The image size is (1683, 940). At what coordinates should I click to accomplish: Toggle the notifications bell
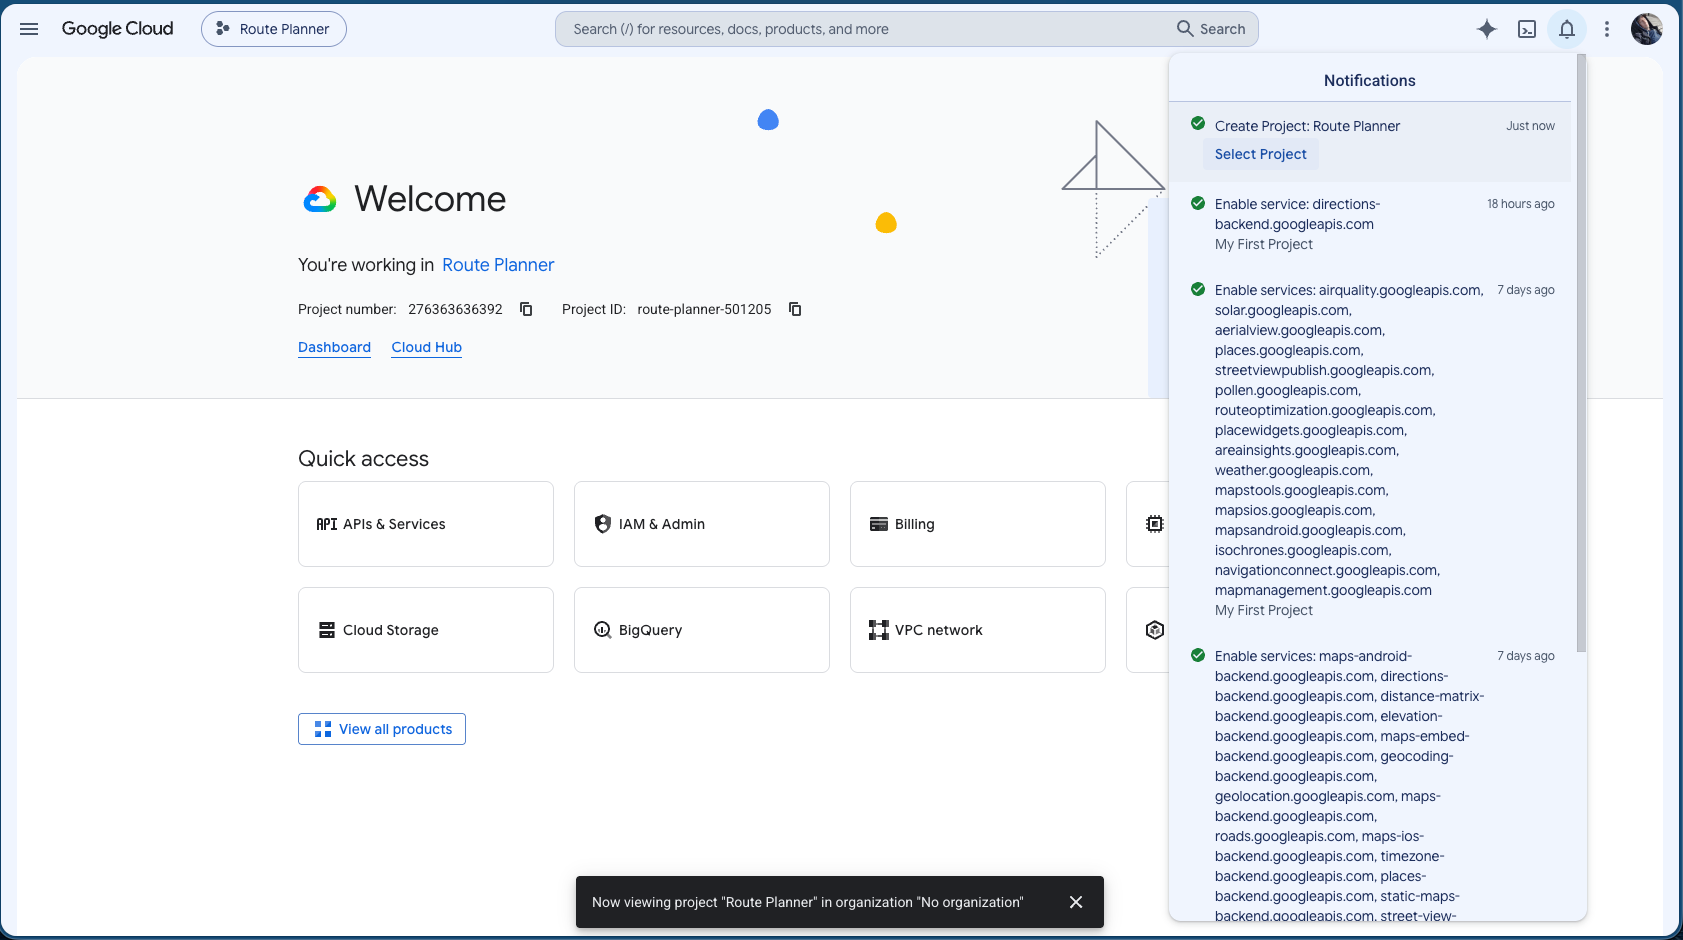(x=1567, y=29)
